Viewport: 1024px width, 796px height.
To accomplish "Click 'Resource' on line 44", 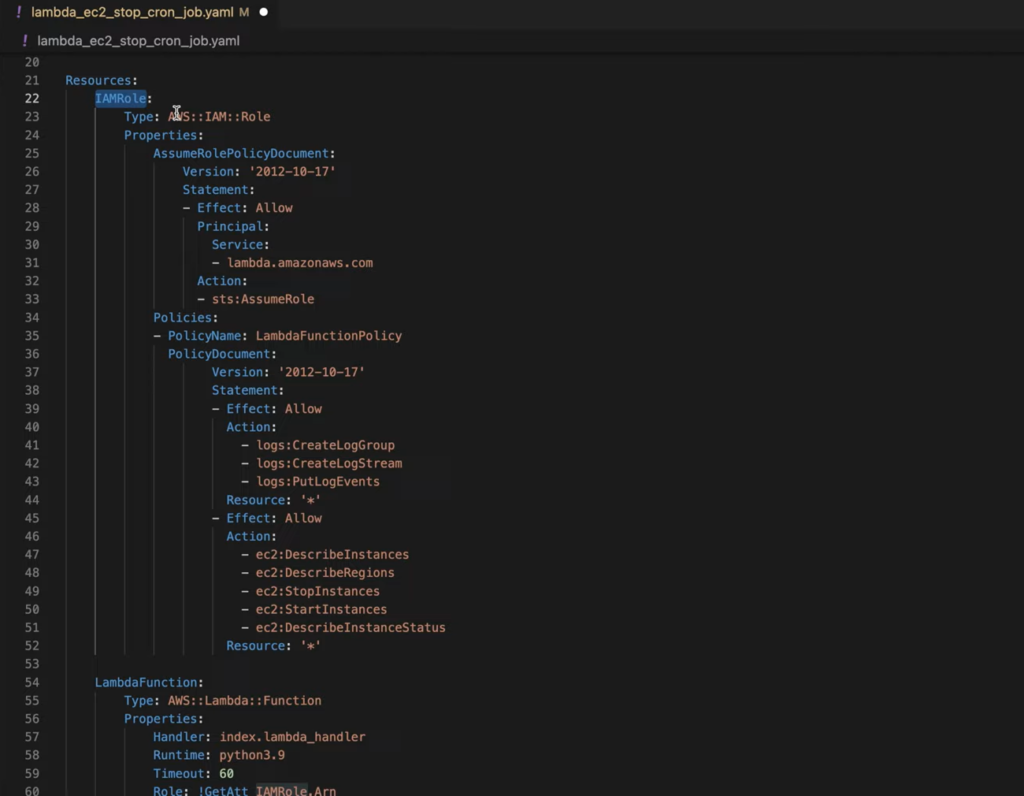I will pyautogui.click(x=255, y=500).
